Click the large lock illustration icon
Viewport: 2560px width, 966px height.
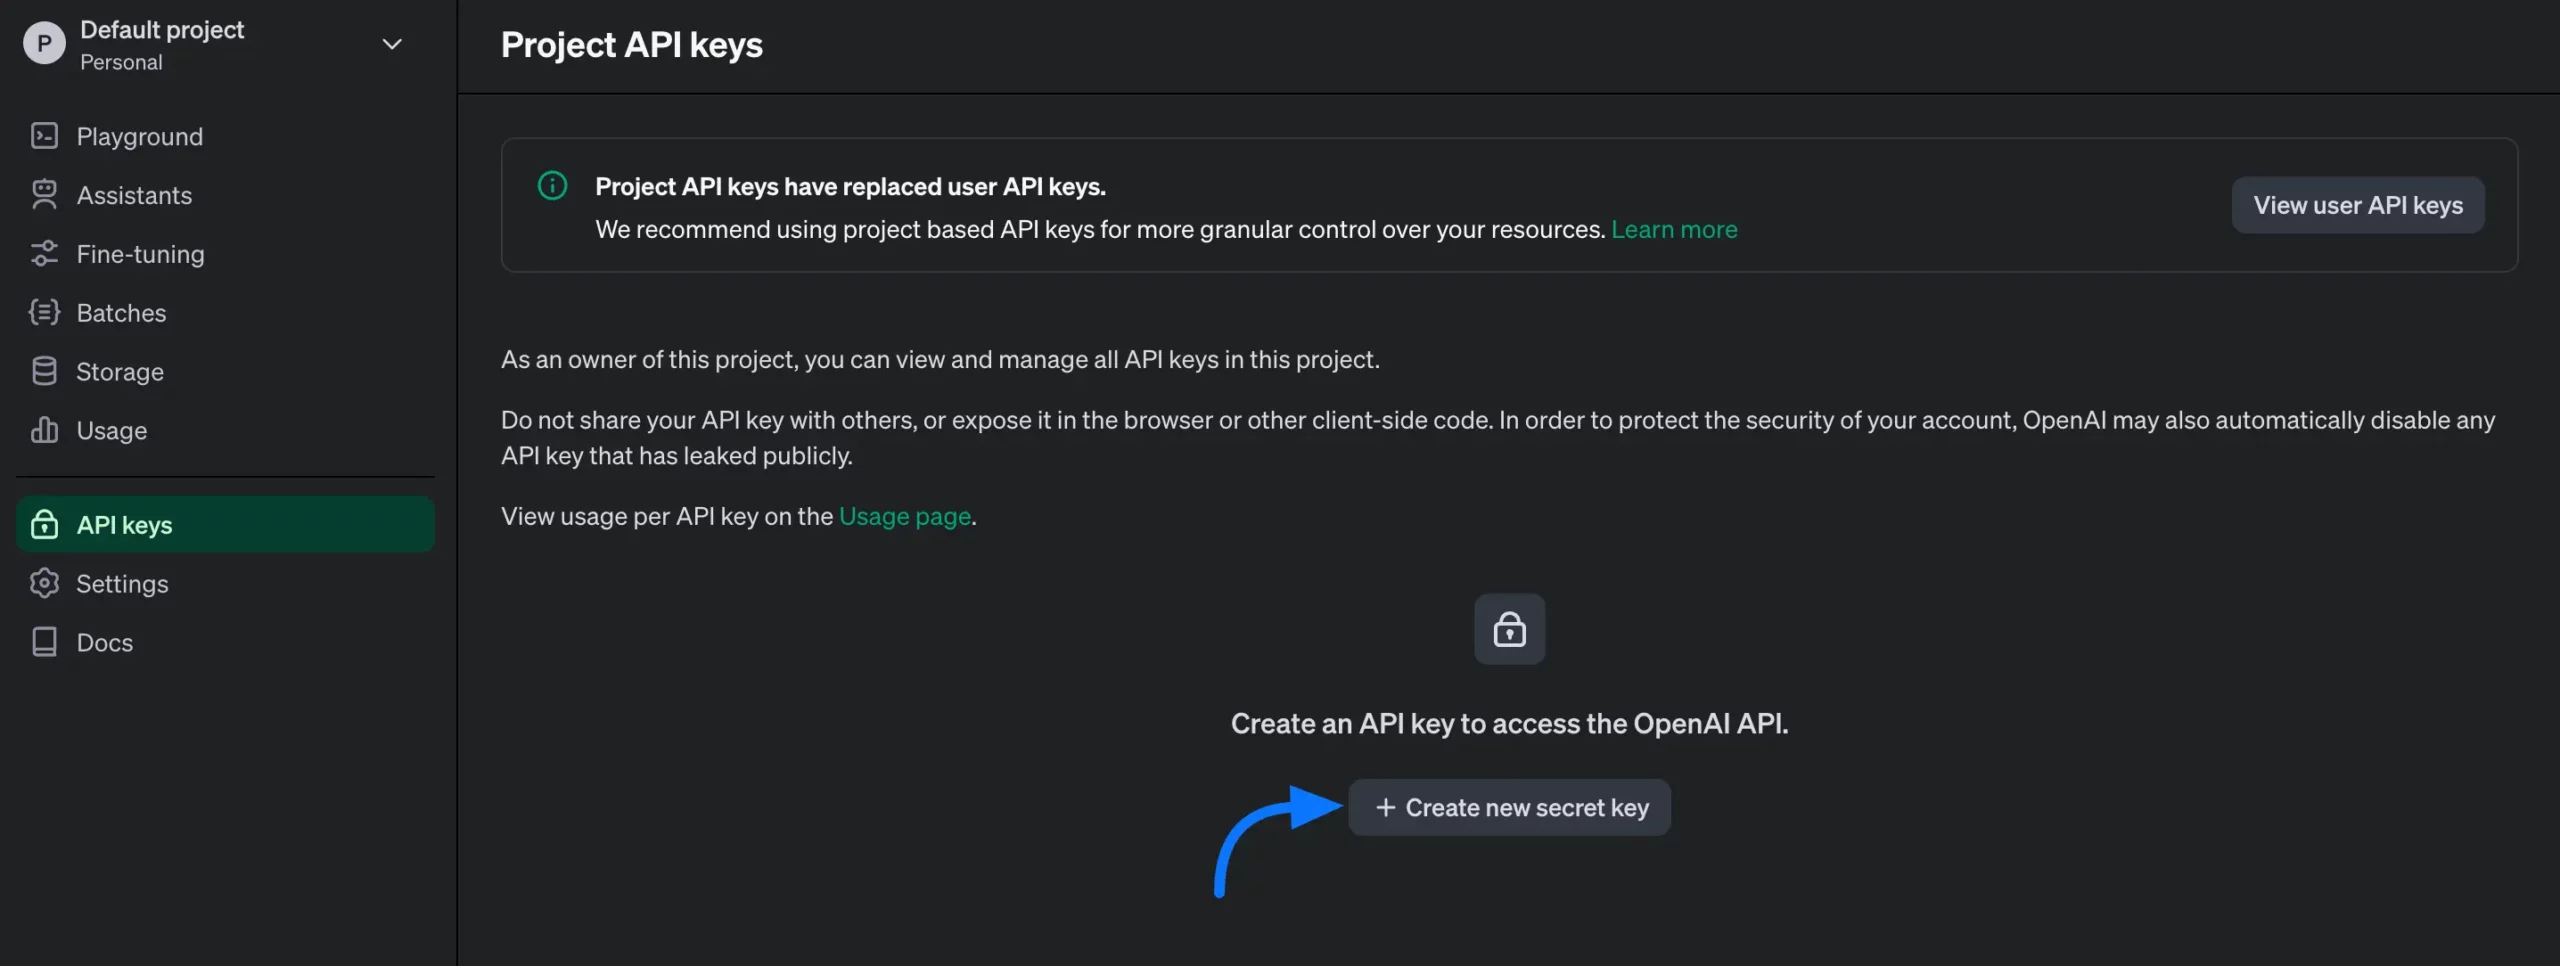(x=1509, y=629)
